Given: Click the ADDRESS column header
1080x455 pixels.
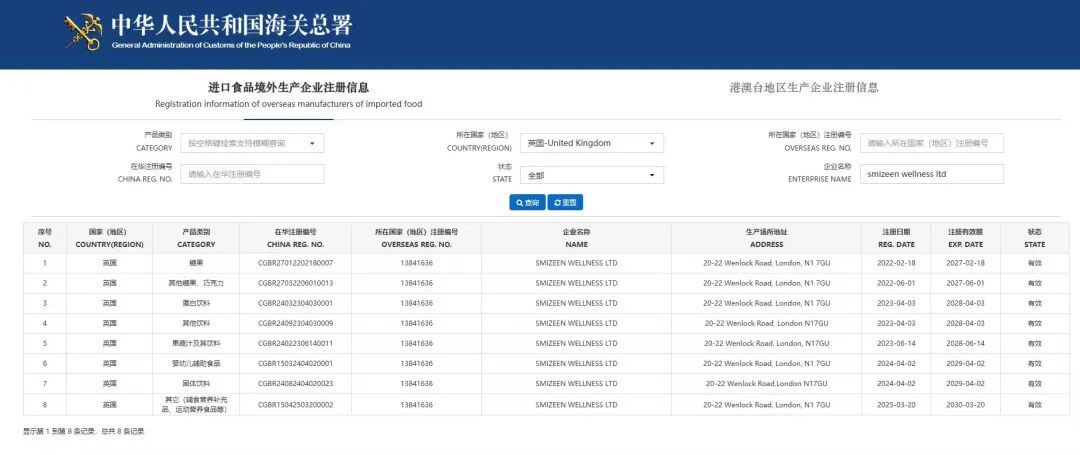Looking at the screenshot, I should (766, 238).
